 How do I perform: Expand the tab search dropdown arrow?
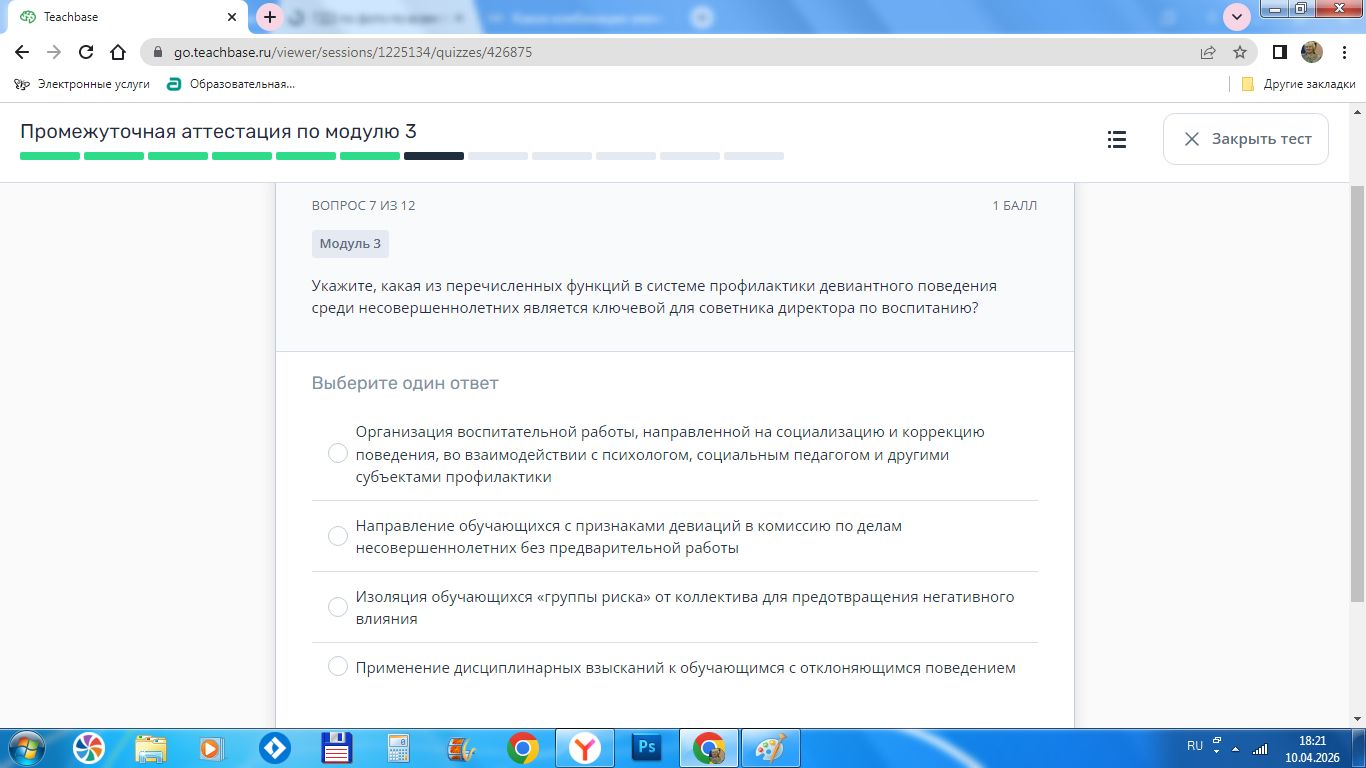(1237, 17)
